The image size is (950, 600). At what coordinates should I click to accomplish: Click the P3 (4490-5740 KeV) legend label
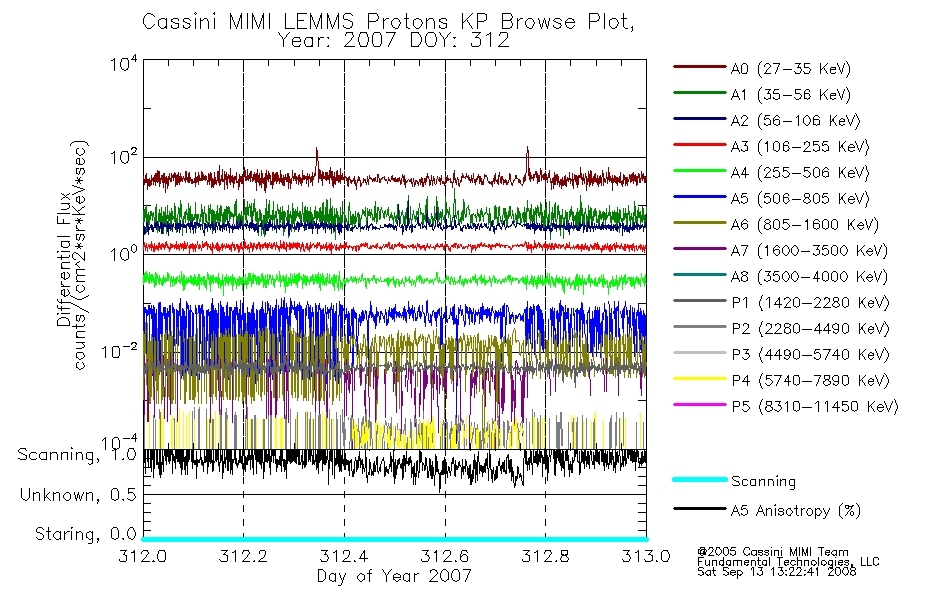(x=811, y=355)
